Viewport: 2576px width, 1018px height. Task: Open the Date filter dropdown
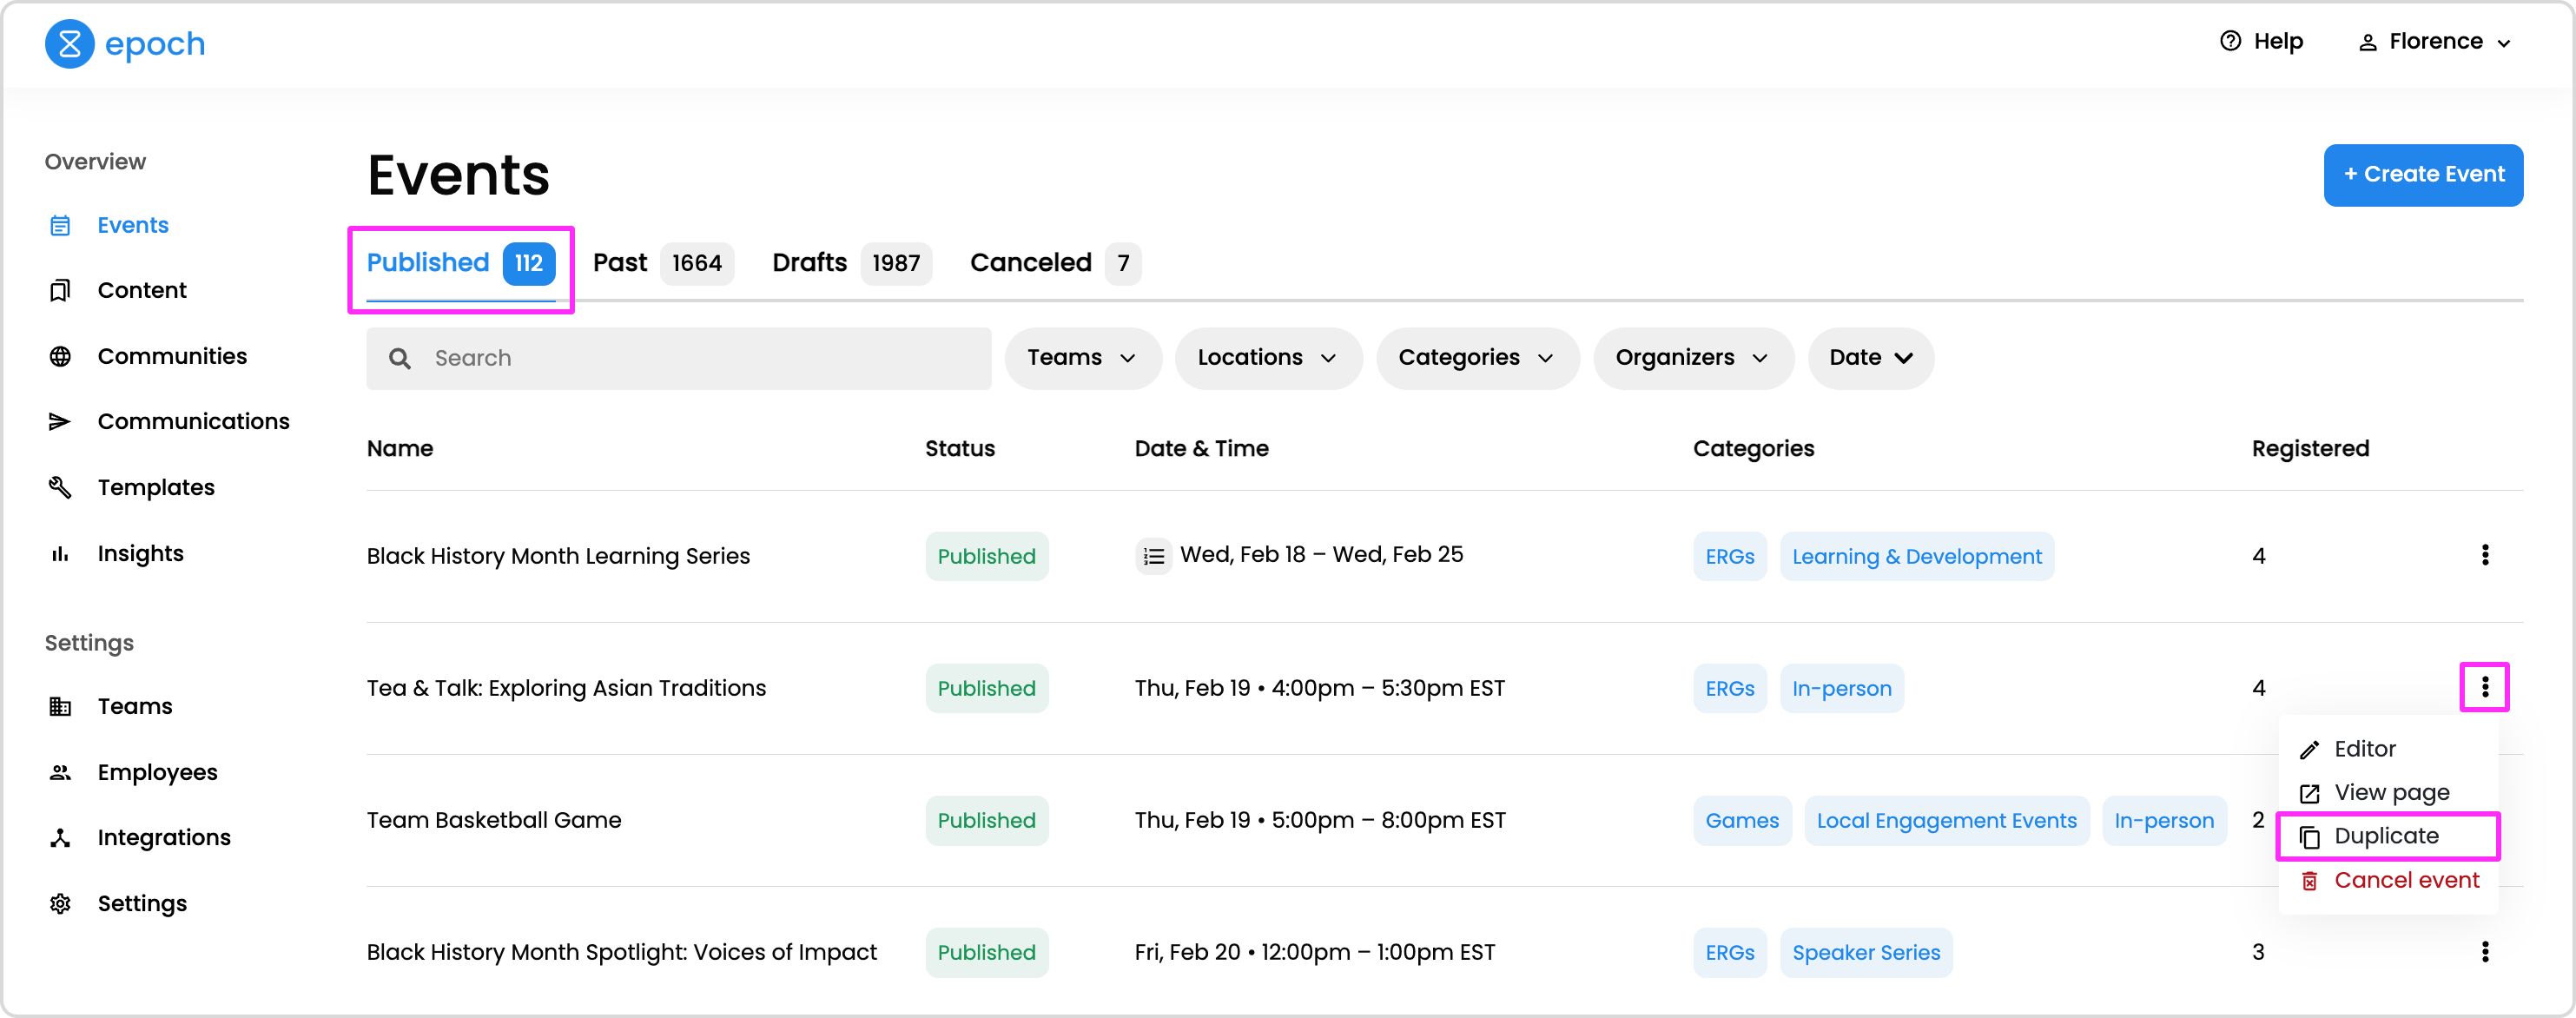pos(1870,358)
